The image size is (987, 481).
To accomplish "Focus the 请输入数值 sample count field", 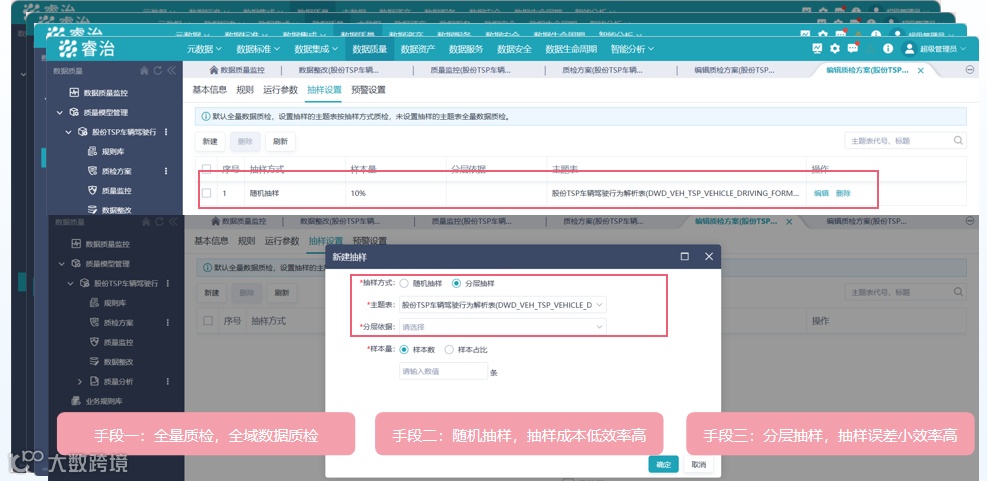I will (x=443, y=371).
